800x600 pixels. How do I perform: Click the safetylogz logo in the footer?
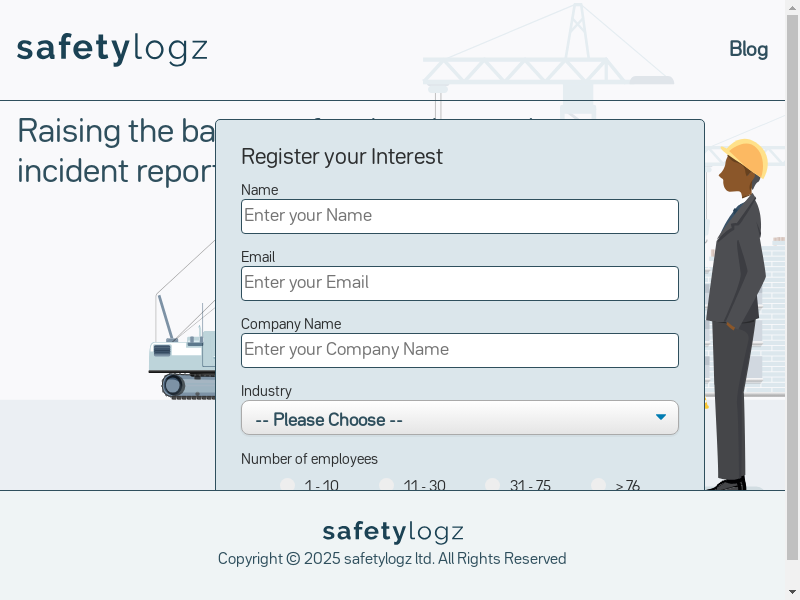[392, 532]
